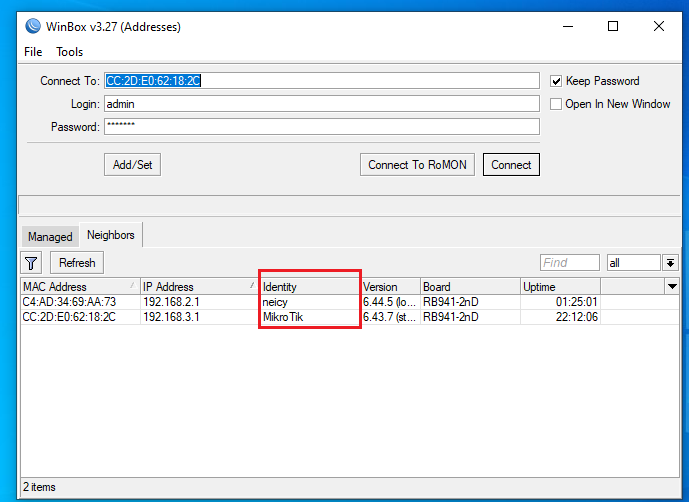Sort by IP Address column header

click(199, 287)
